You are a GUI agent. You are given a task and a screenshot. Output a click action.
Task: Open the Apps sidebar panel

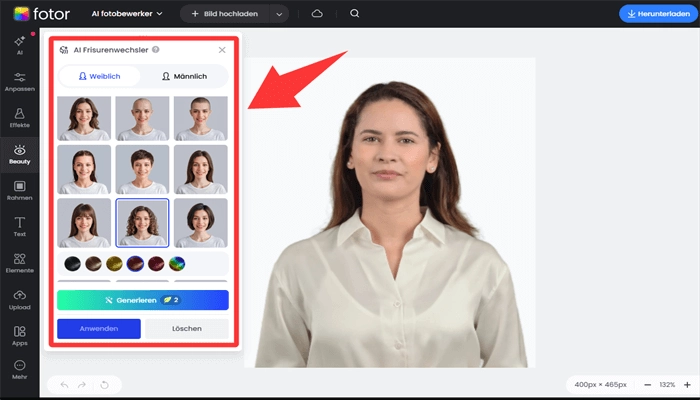pyautogui.click(x=20, y=336)
